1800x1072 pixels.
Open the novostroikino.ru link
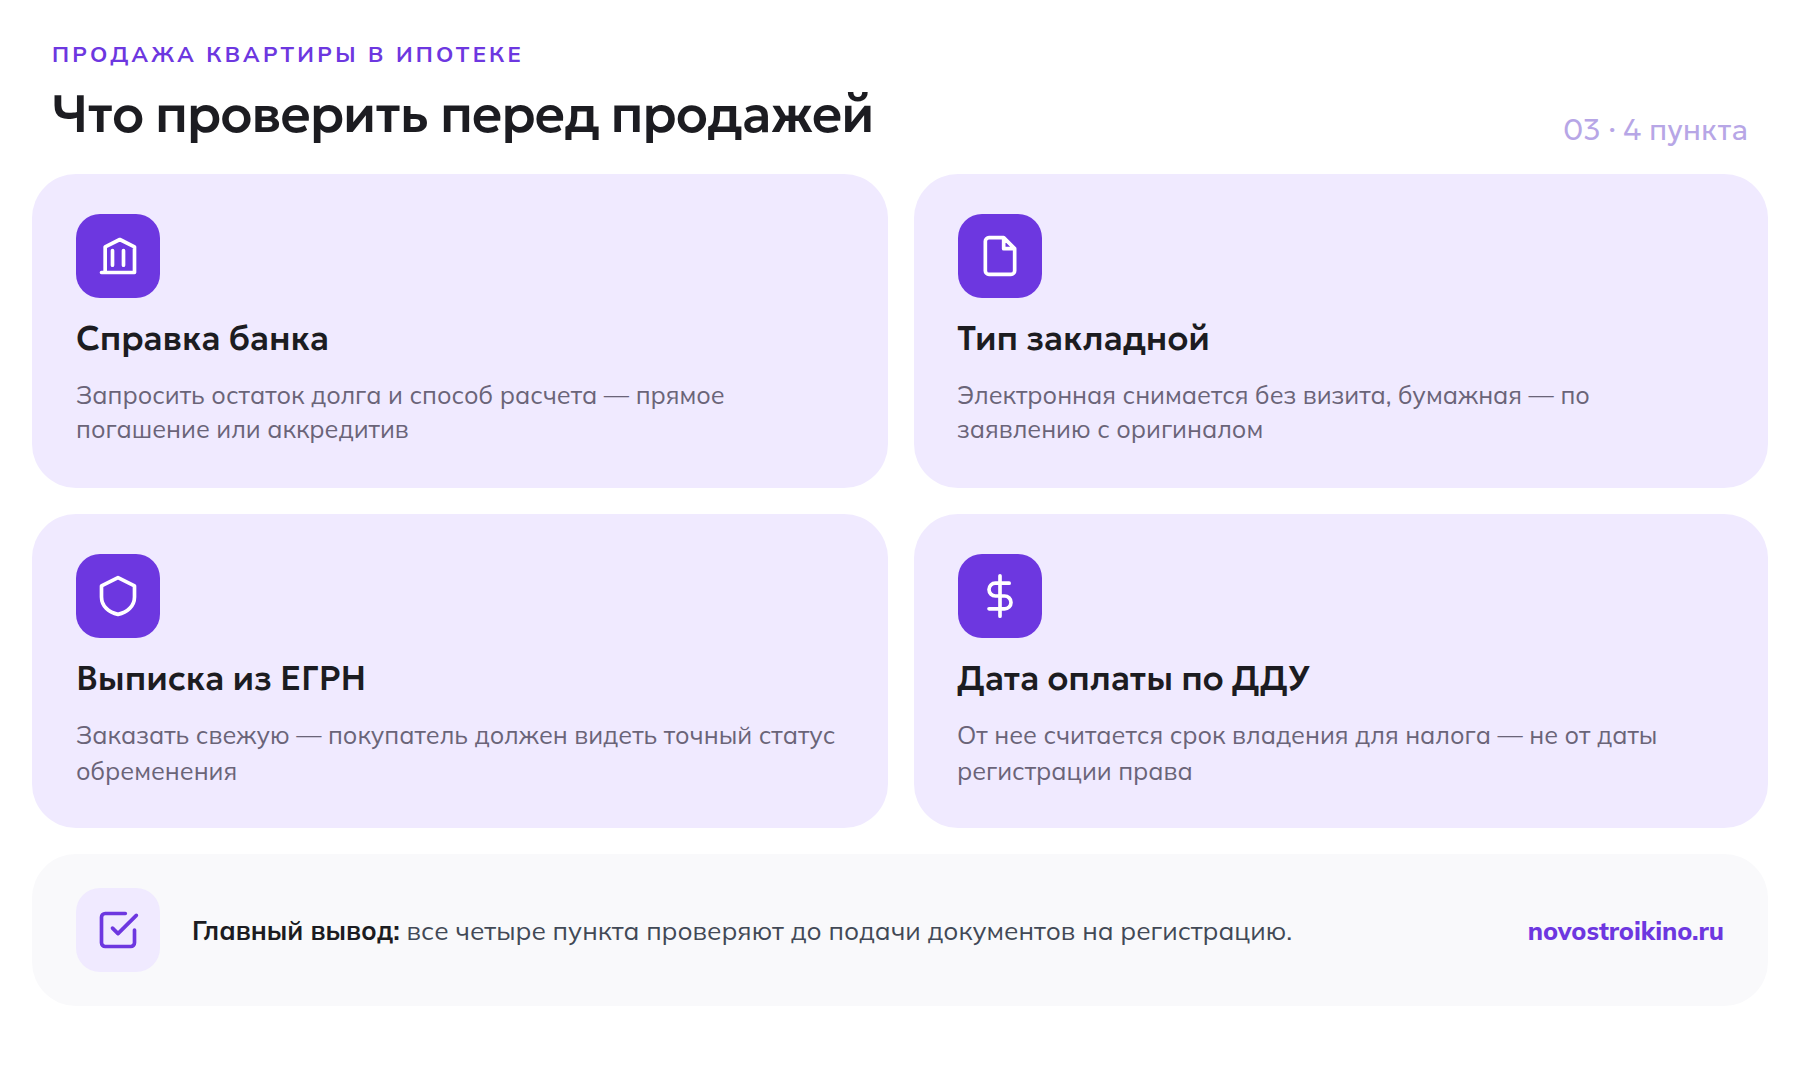point(1625,931)
